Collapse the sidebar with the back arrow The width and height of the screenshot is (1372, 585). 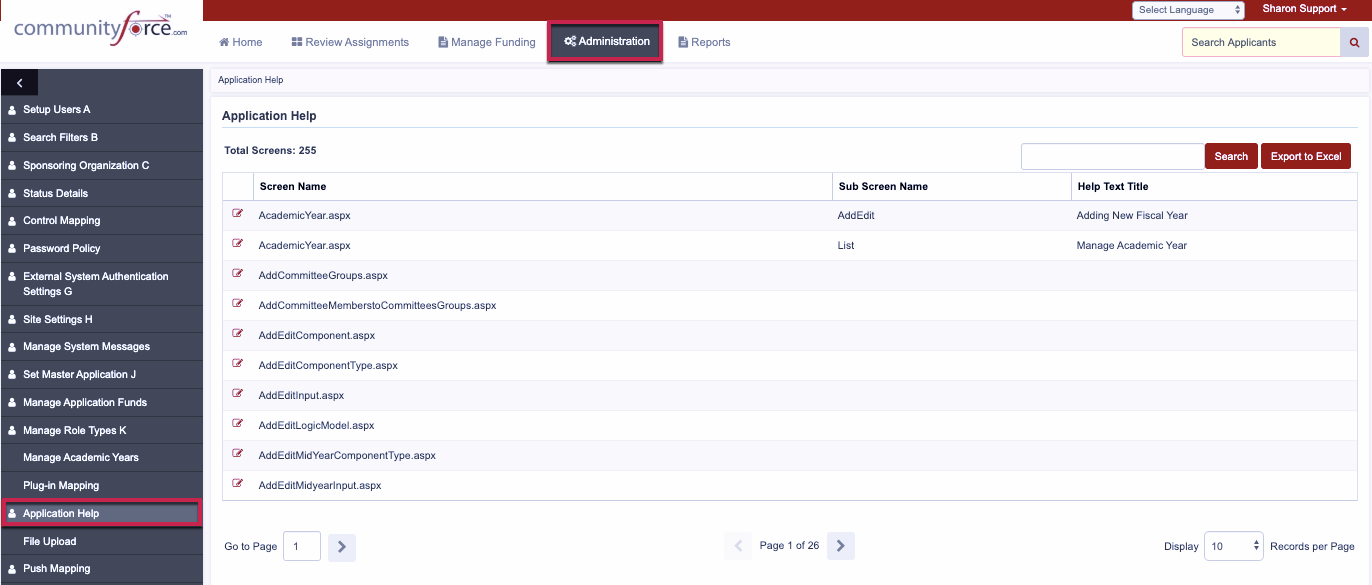[x=20, y=83]
